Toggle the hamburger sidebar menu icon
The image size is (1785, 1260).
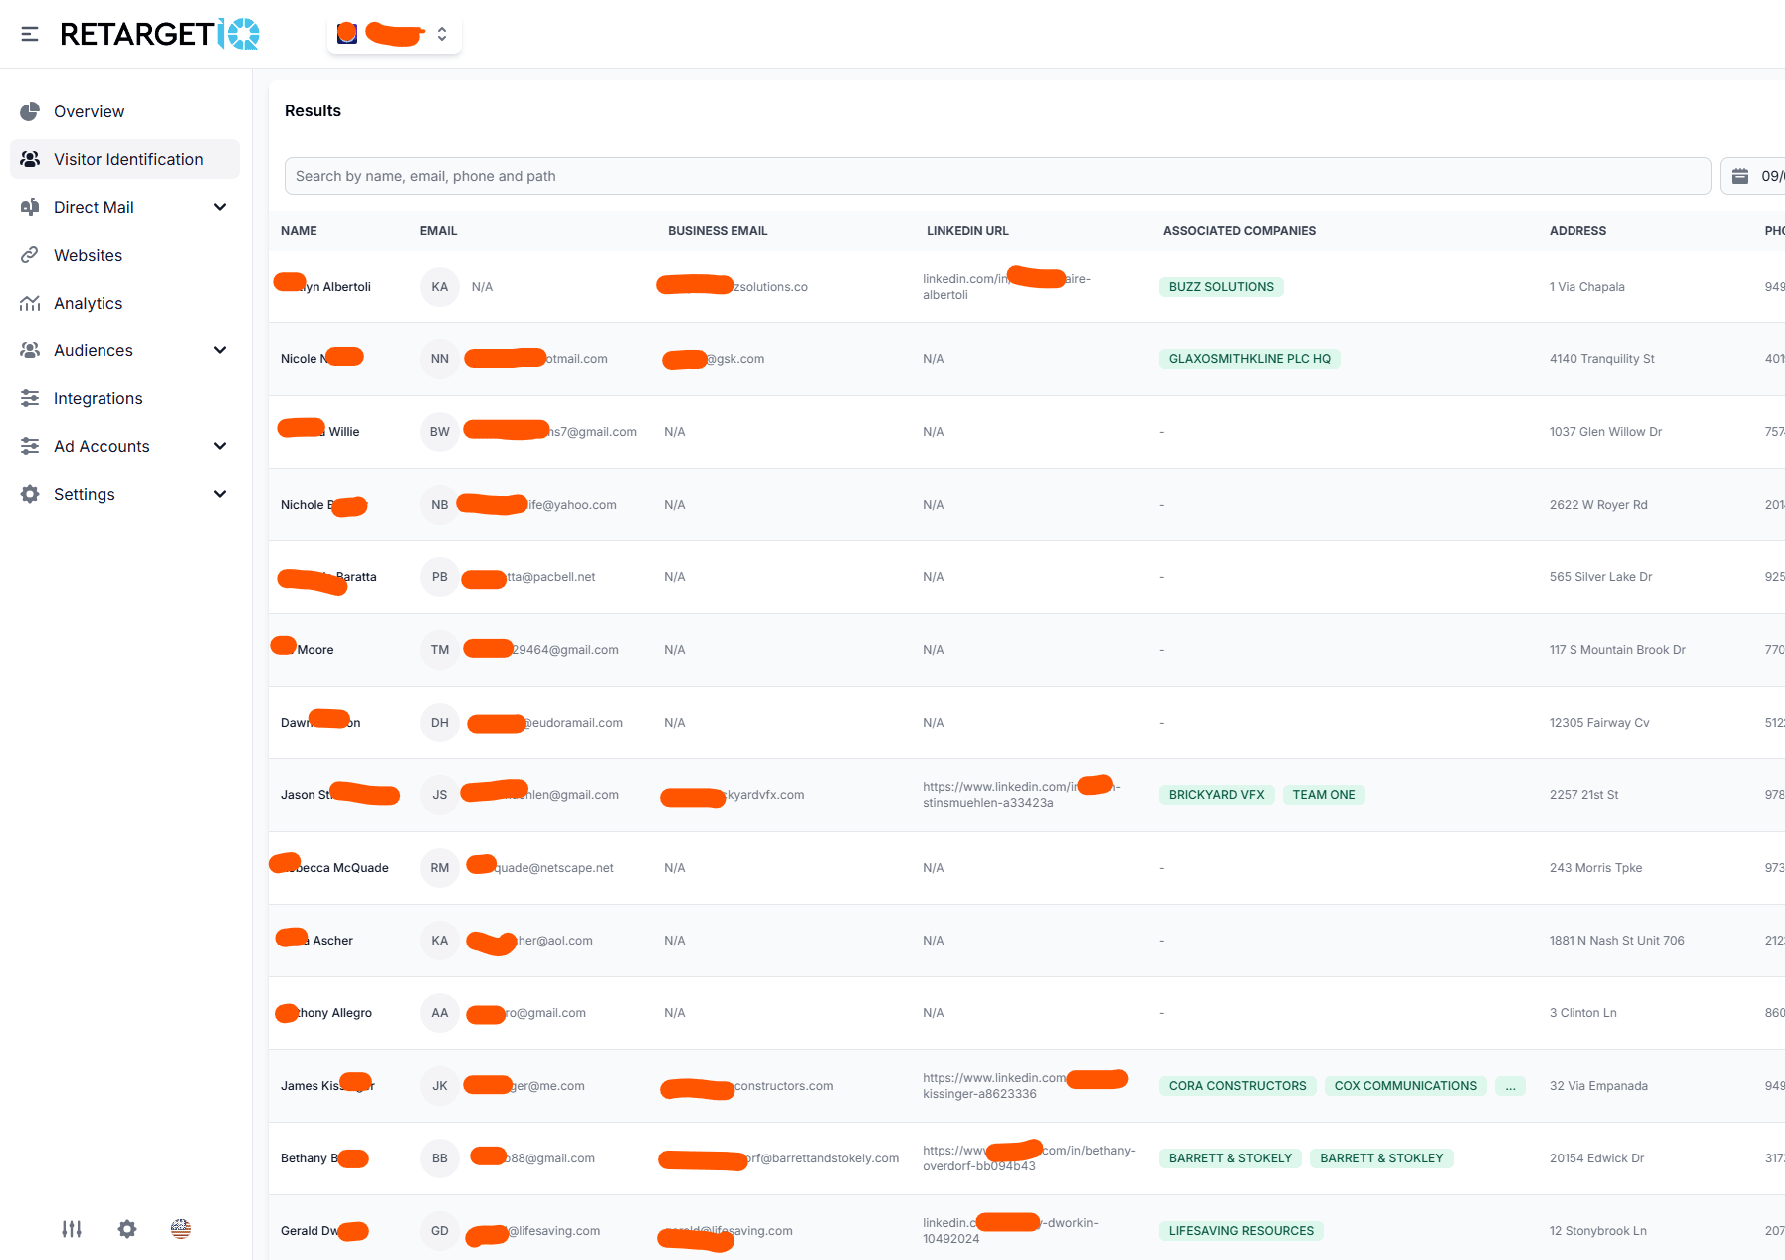(30, 34)
